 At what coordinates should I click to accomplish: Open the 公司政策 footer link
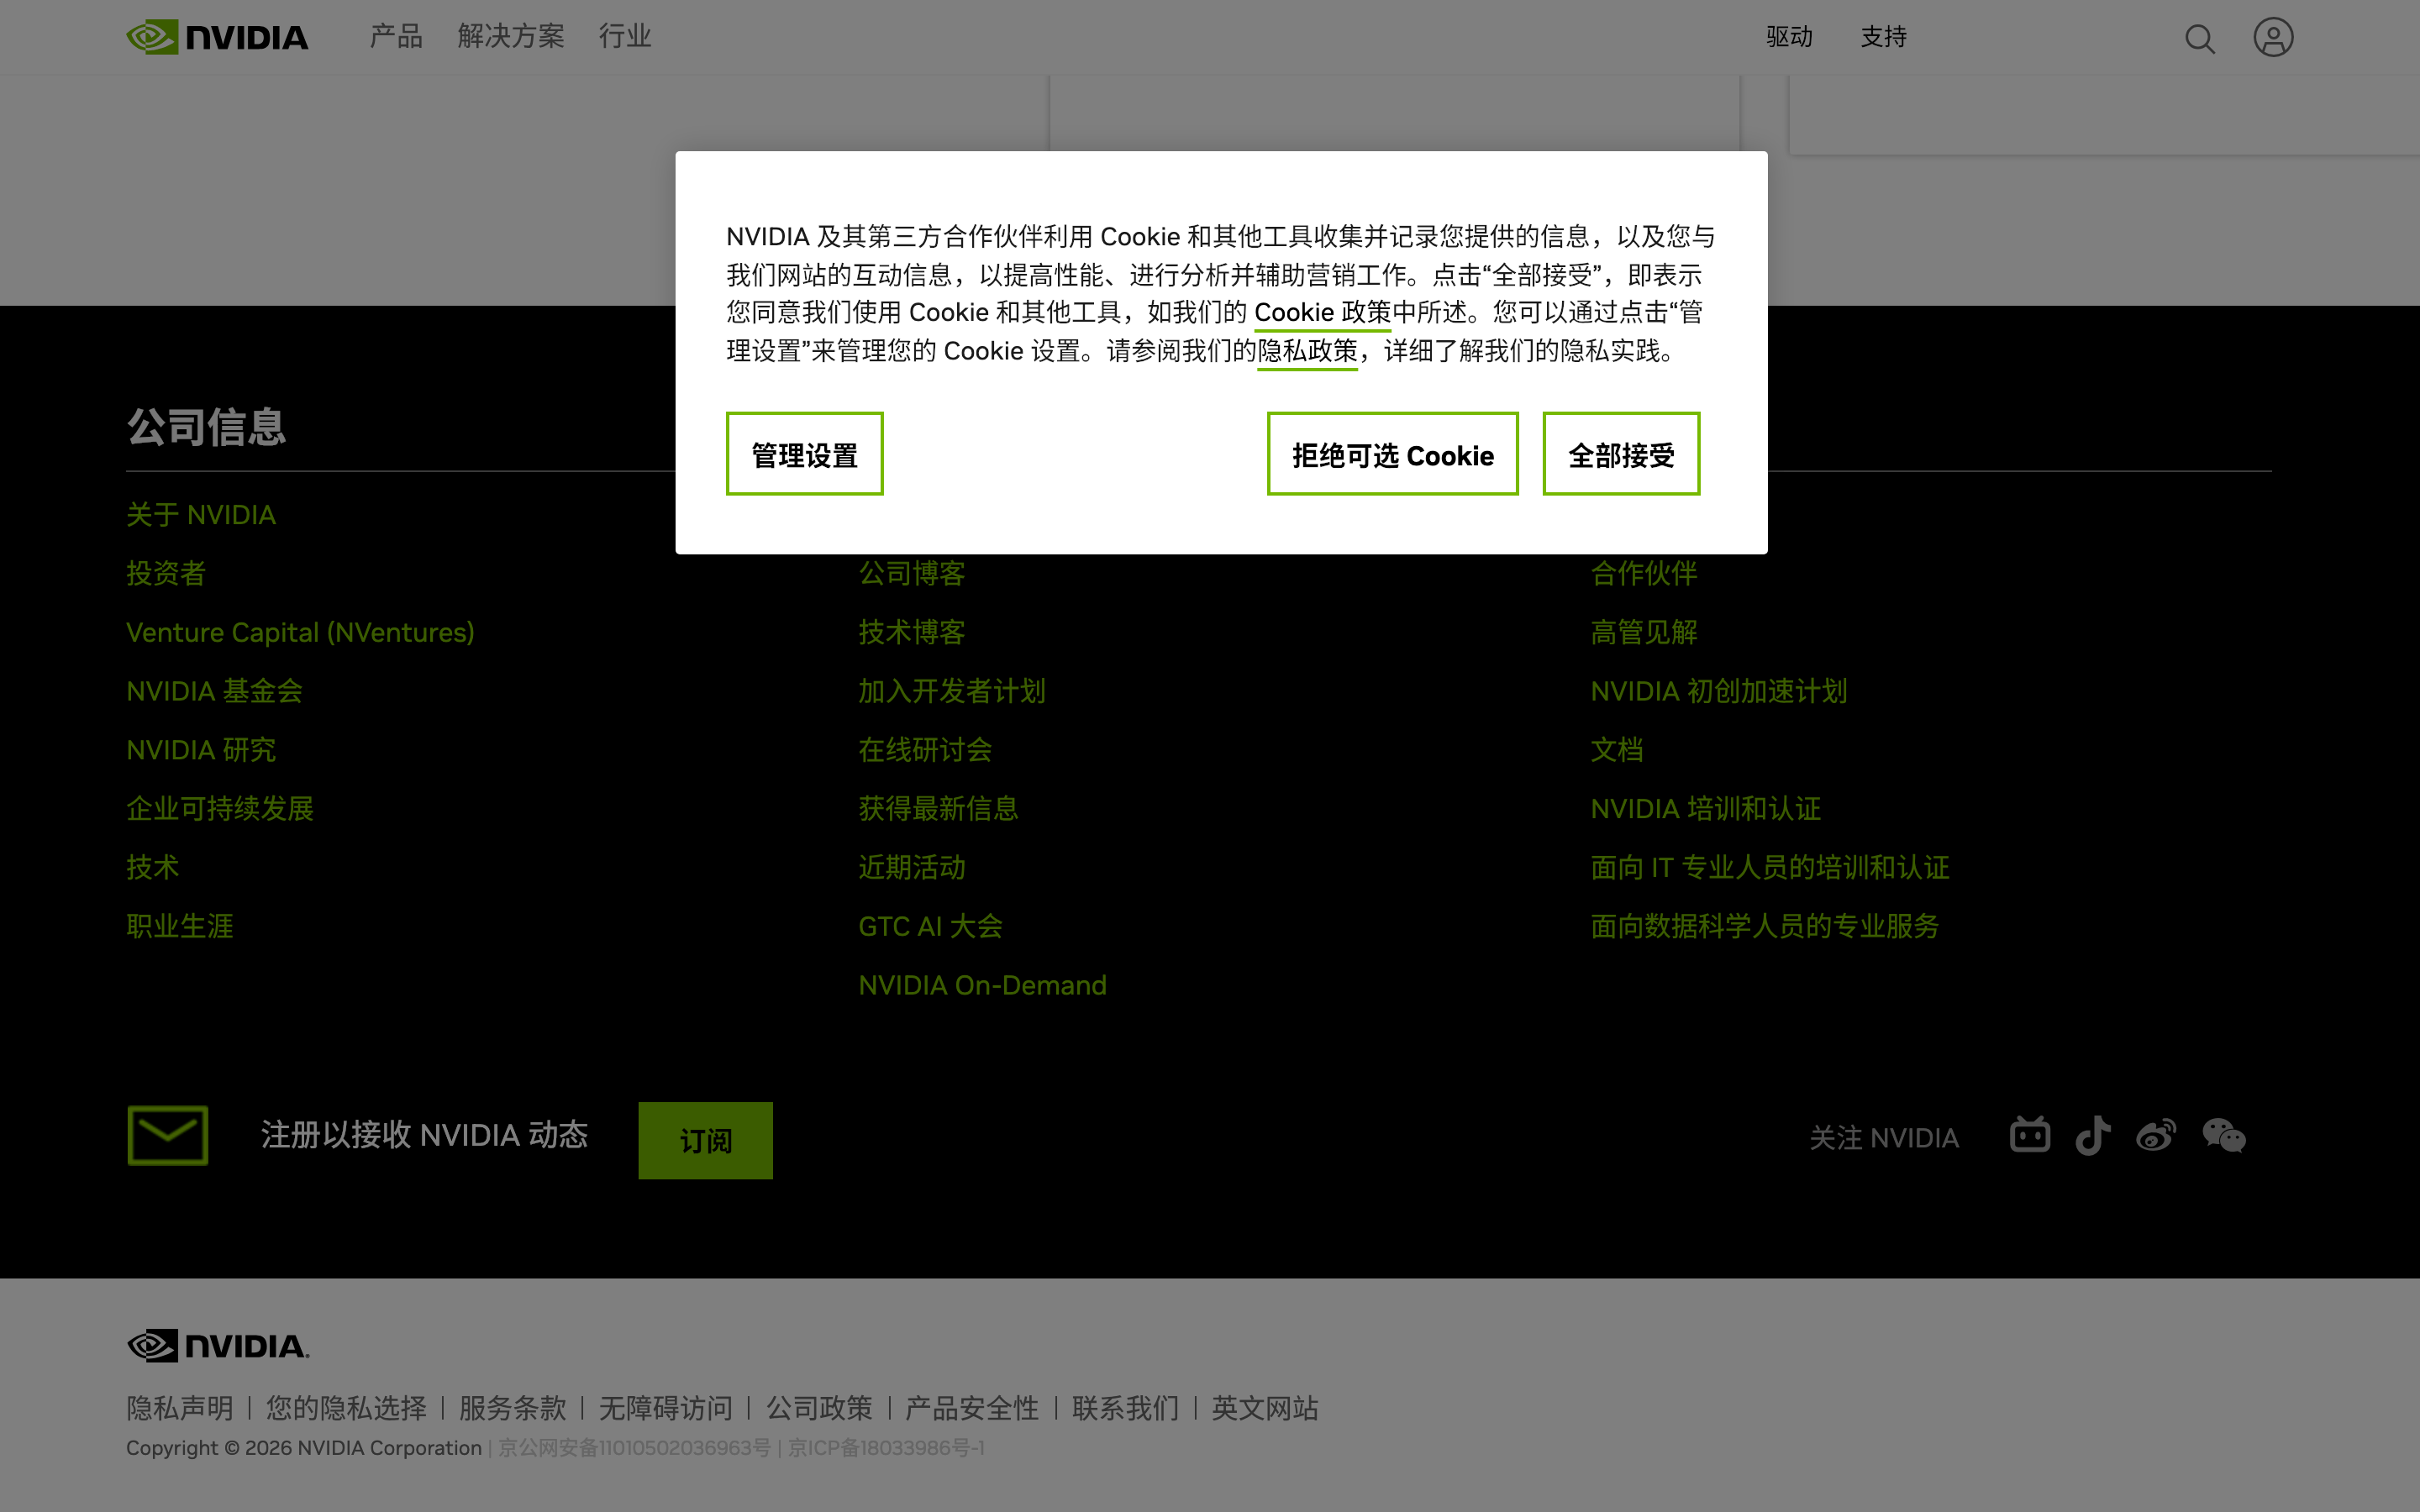pos(819,1408)
